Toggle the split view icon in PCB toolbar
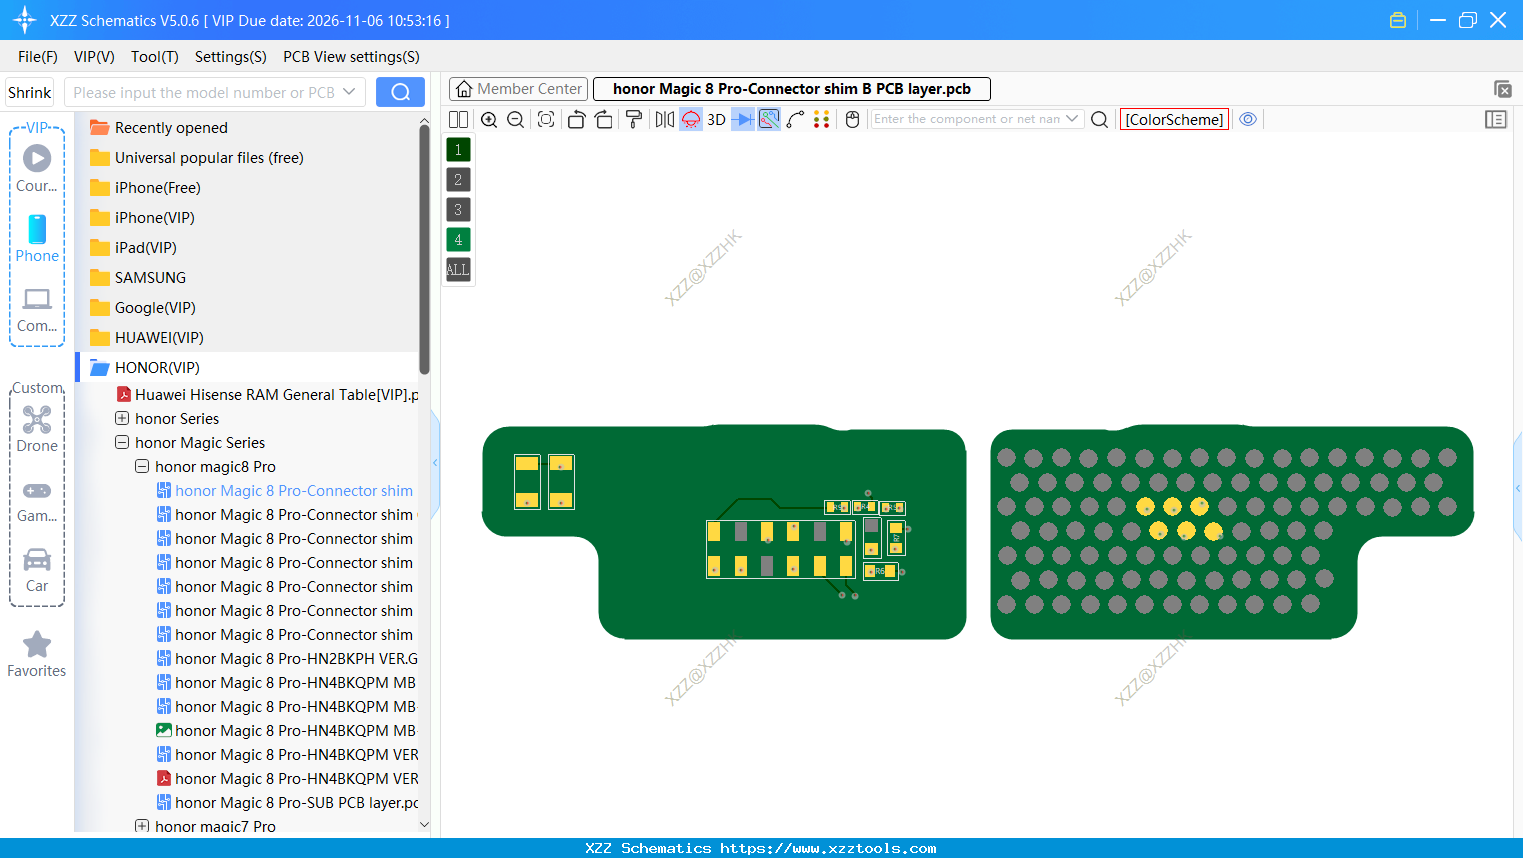 458,120
